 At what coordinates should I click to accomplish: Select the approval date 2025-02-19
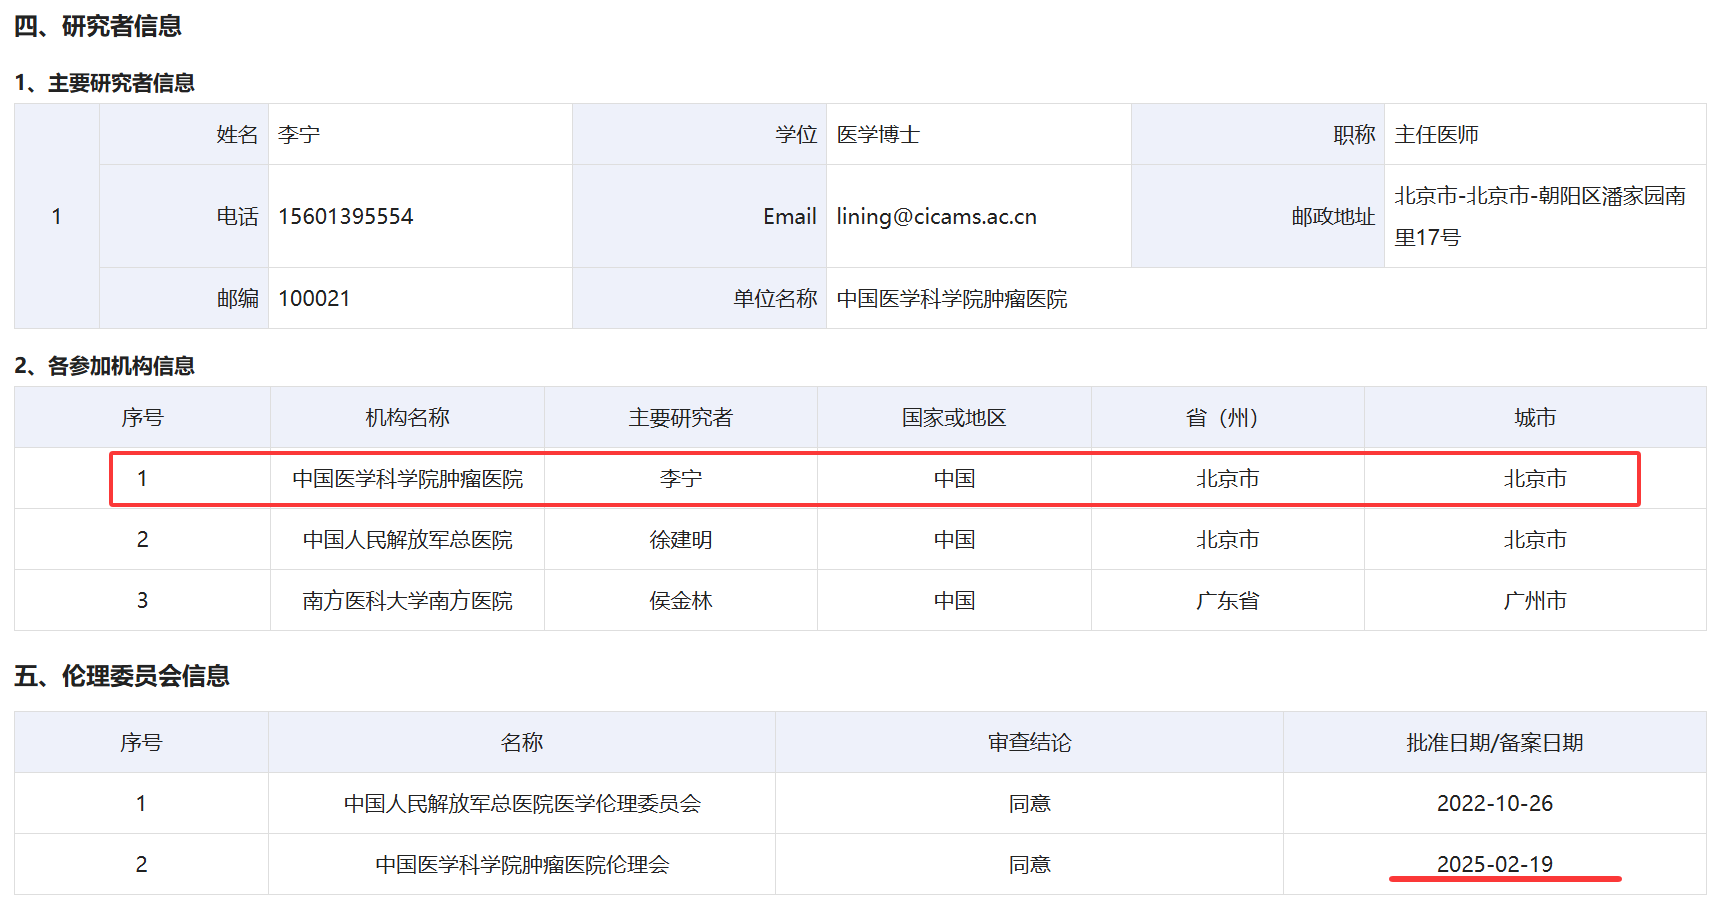[x=1494, y=864]
